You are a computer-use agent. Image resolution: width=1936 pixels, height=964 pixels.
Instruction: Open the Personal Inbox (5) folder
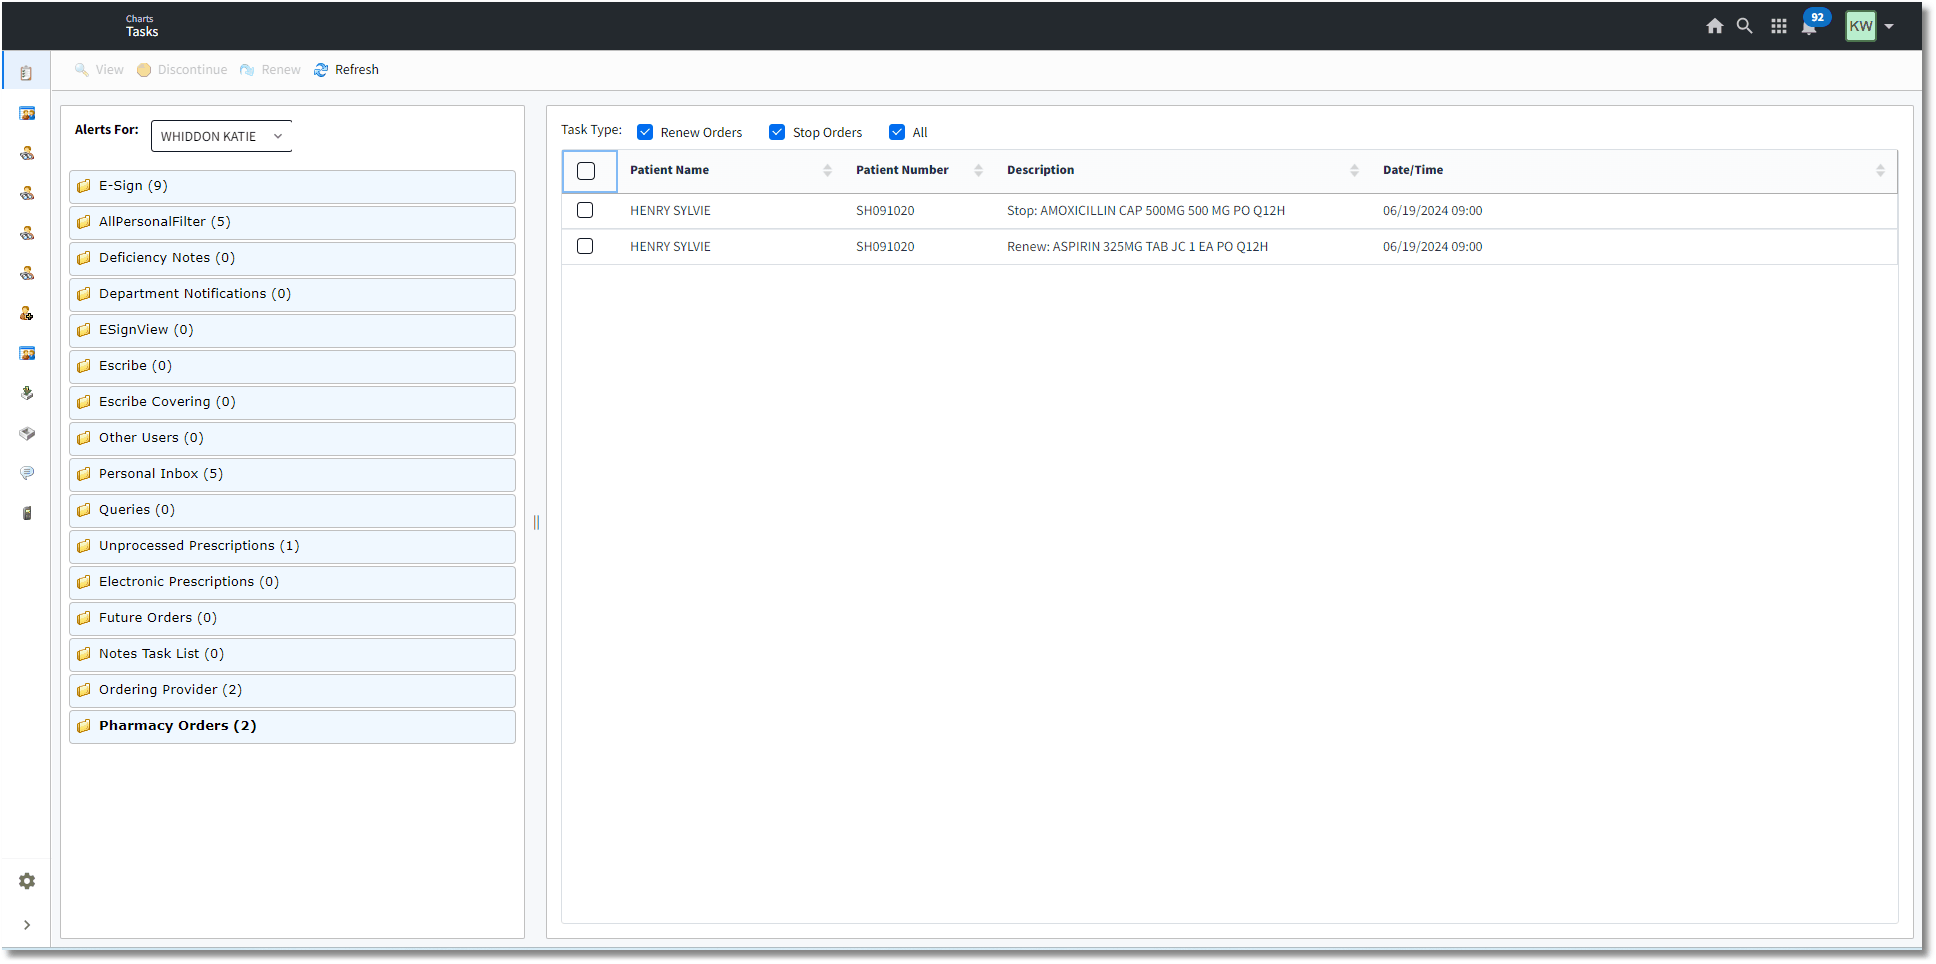[292, 474]
